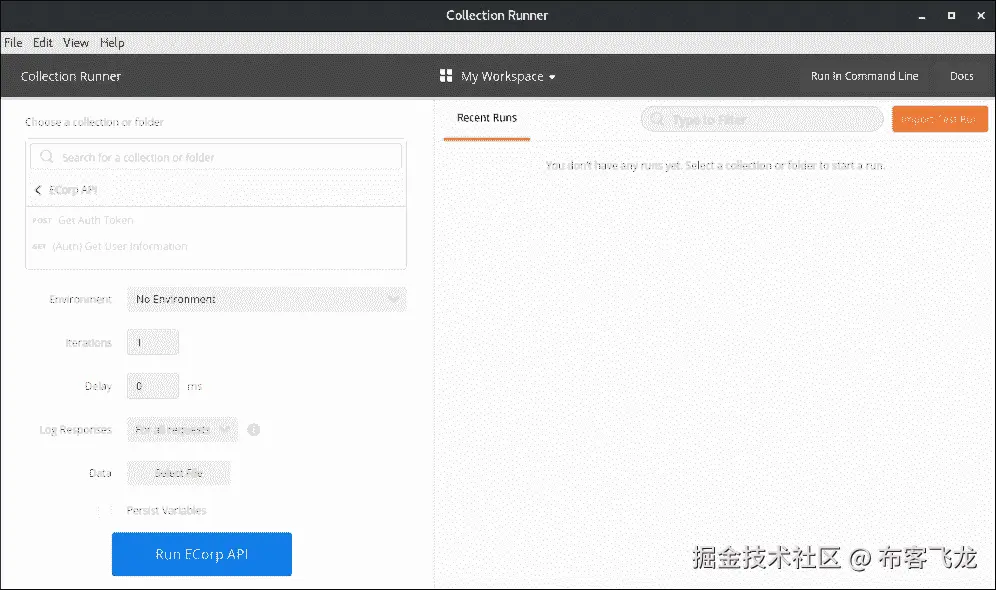Toggle the Persist Variables checkbox
The height and width of the screenshot is (590, 996).
click(x=105, y=510)
